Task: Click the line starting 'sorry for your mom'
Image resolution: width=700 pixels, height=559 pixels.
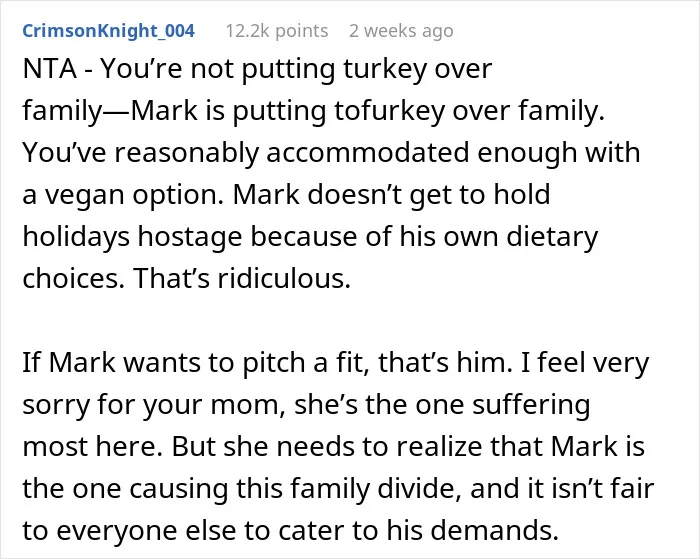Action: [306, 405]
